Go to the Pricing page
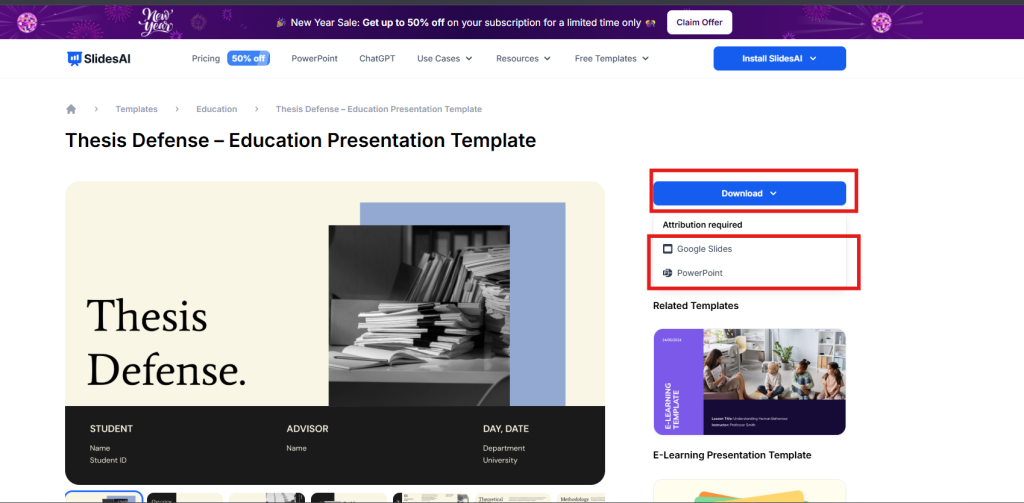The height and width of the screenshot is (503, 1024). point(206,59)
